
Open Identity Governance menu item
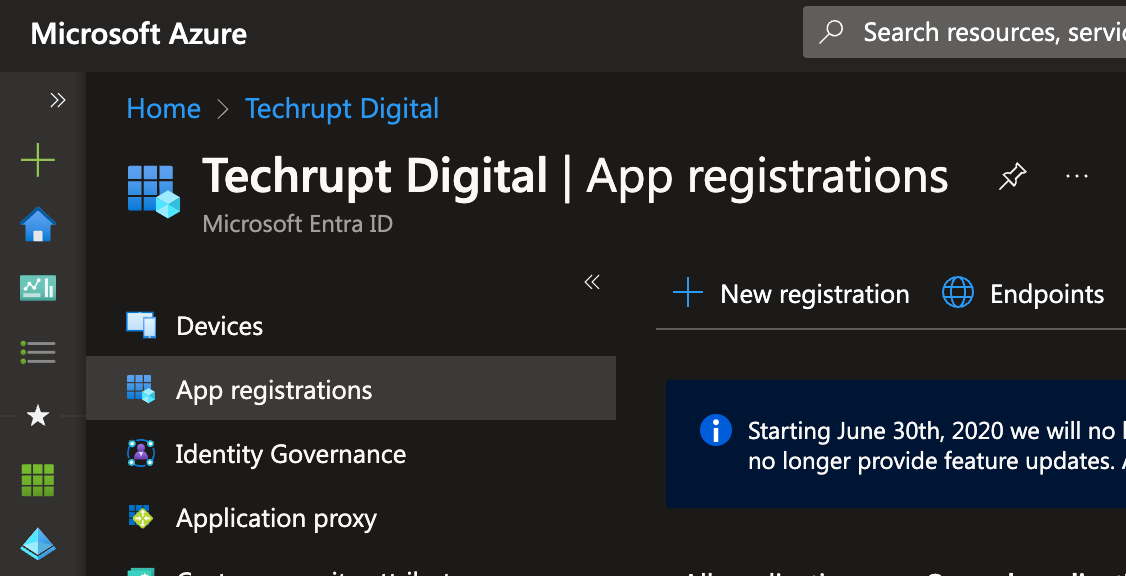(x=290, y=454)
